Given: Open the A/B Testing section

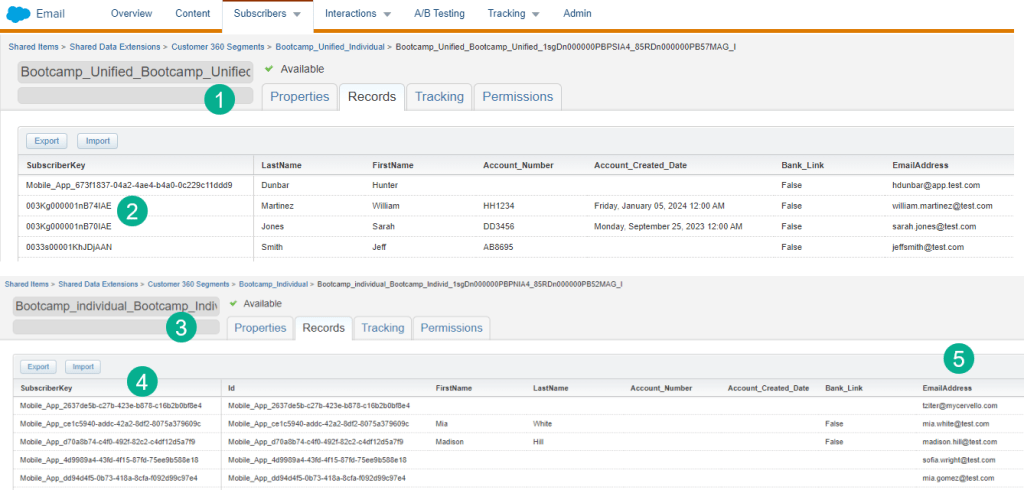Looking at the screenshot, I should click(x=439, y=14).
